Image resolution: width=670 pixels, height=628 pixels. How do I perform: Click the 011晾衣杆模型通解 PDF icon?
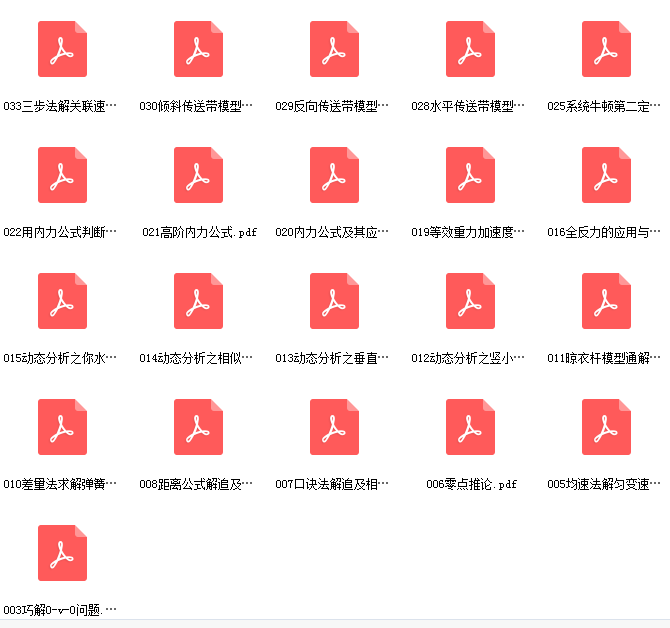606,301
